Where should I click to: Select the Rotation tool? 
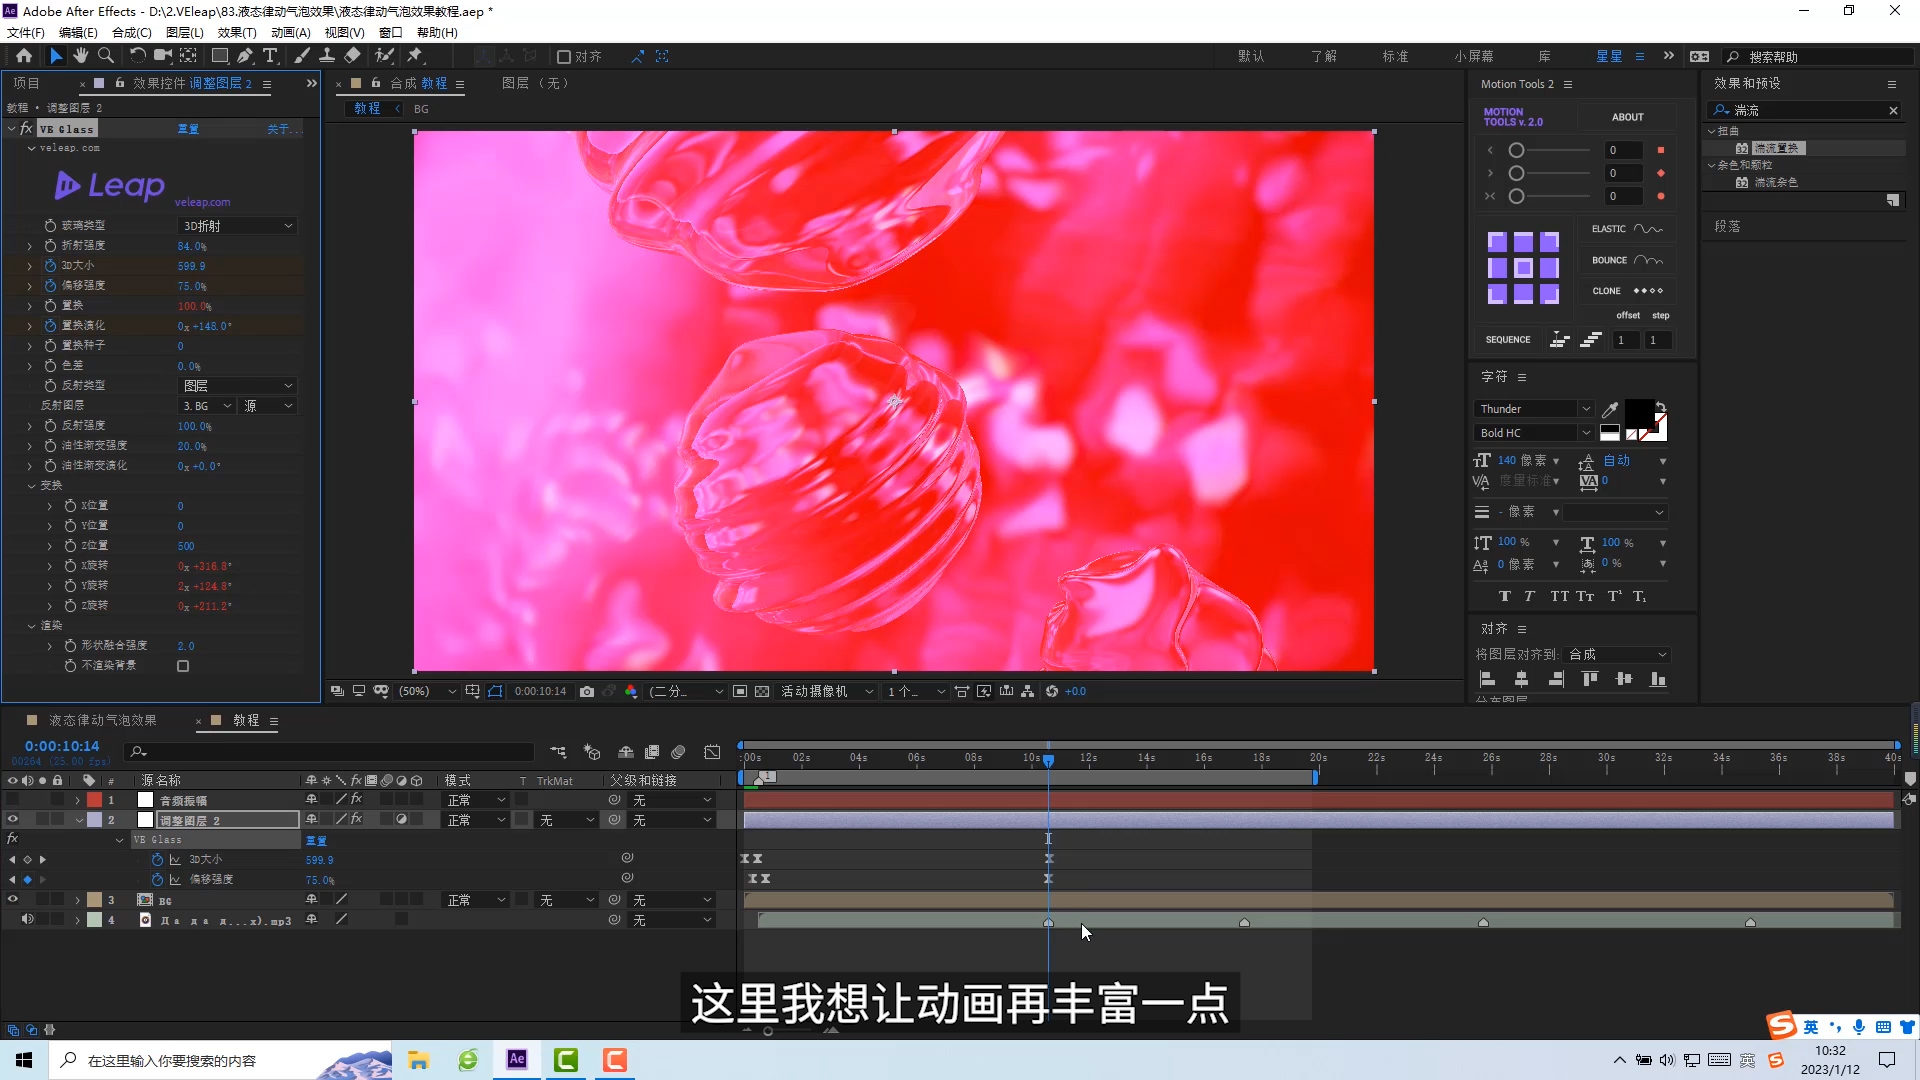point(138,56)
